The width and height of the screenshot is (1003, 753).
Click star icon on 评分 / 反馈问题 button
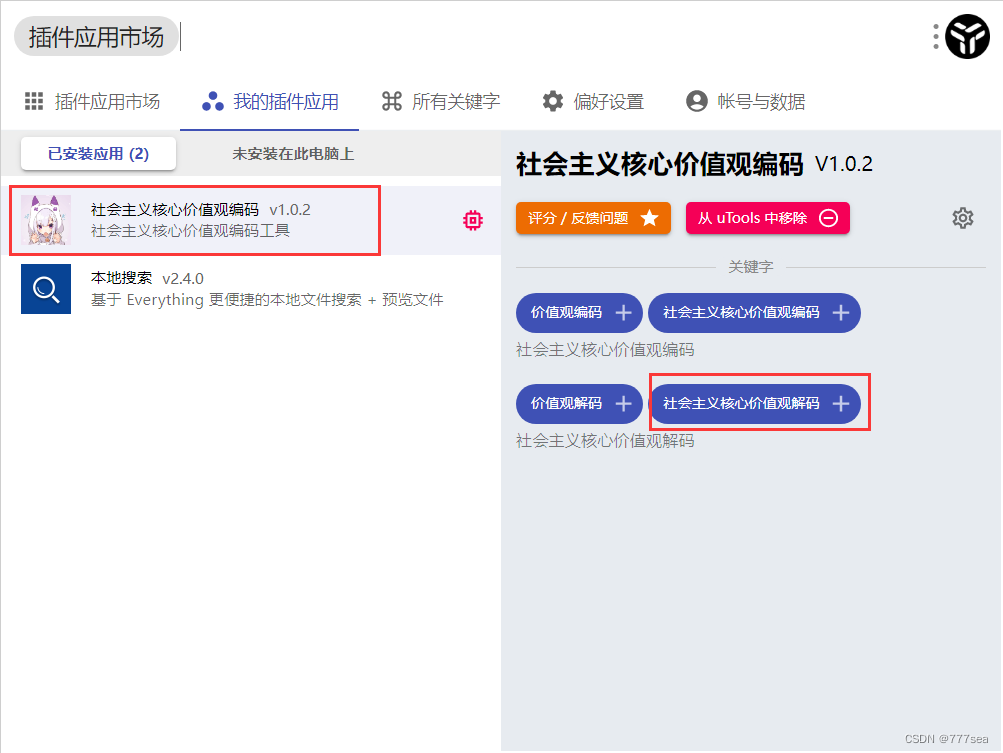649,218
